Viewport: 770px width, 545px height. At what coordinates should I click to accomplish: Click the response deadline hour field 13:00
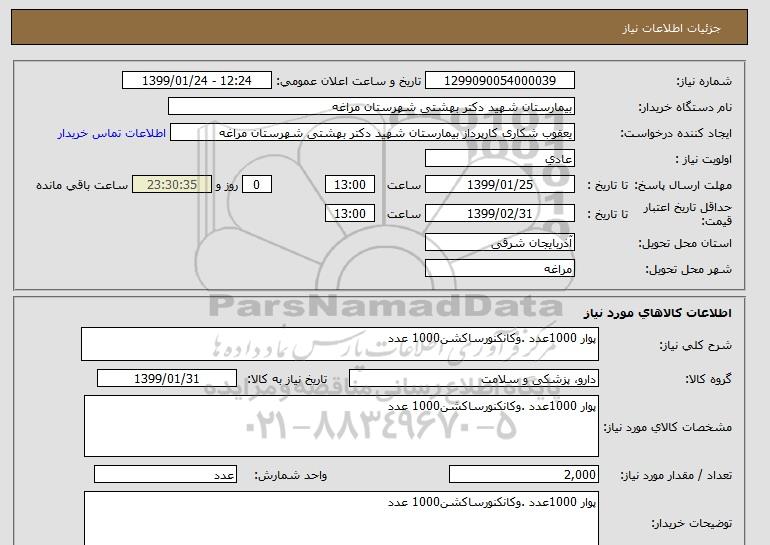click(351, 185)
